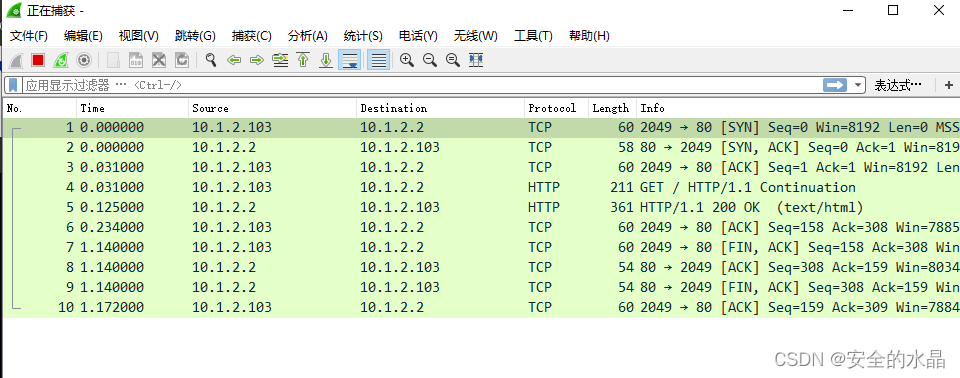The height and width of the screenshot is (378, 960).
Task: Select packet 7 FIN, ACK Seq=158 row
Action: (481, 247)
